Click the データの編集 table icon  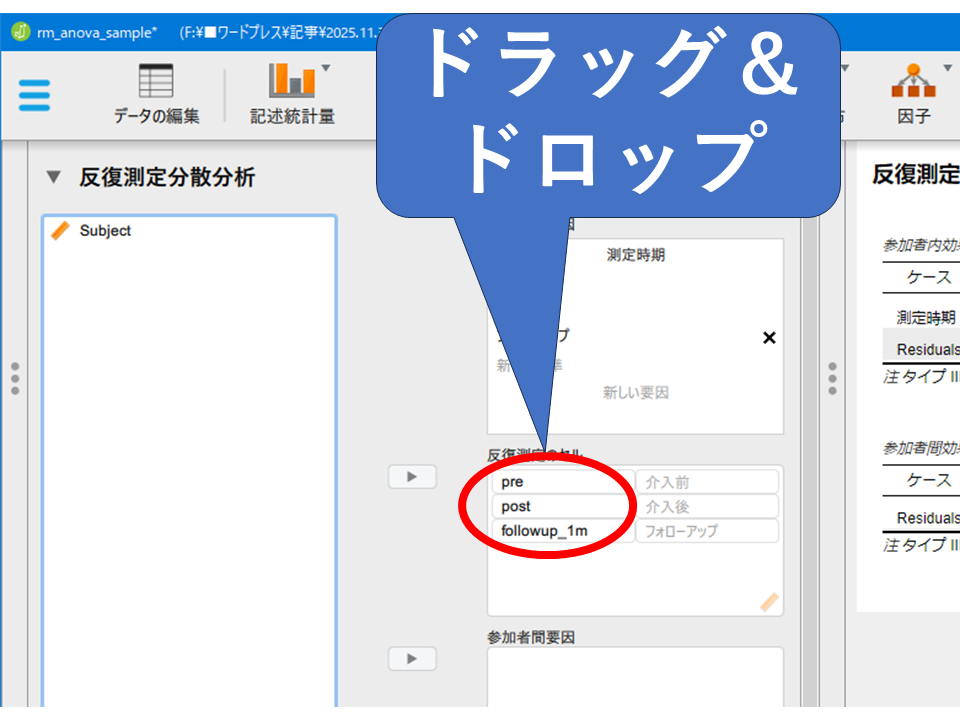point(156,82)
